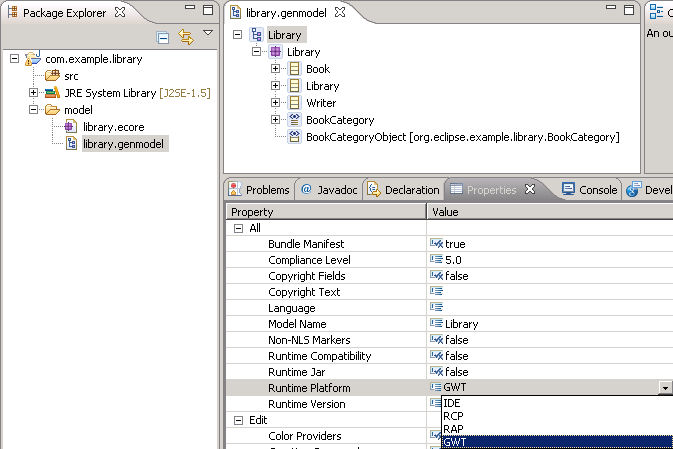The height and width of the screenshot is (449, 673).
Task: Open the Declaration tab
Action: [403, 189]
